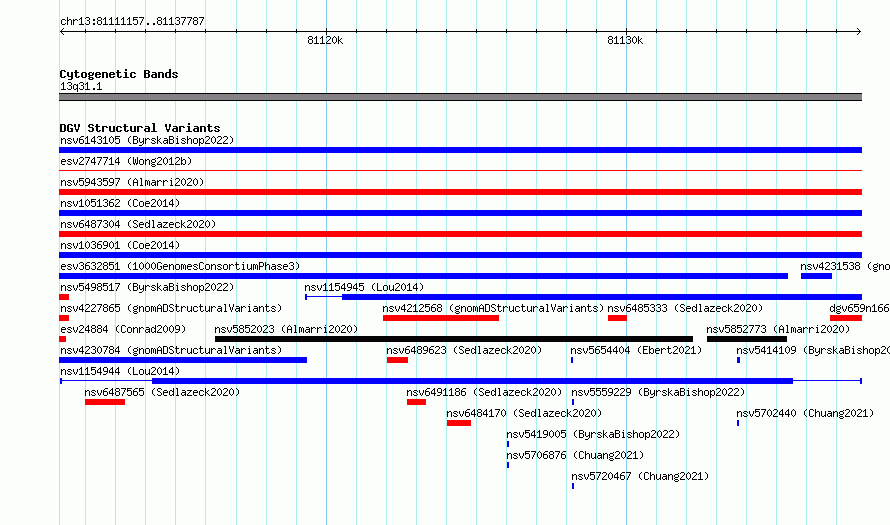
Task: Click the nsv6143105 (ByrskaBishop2022) variant label
Action: [x=147, y=140]
